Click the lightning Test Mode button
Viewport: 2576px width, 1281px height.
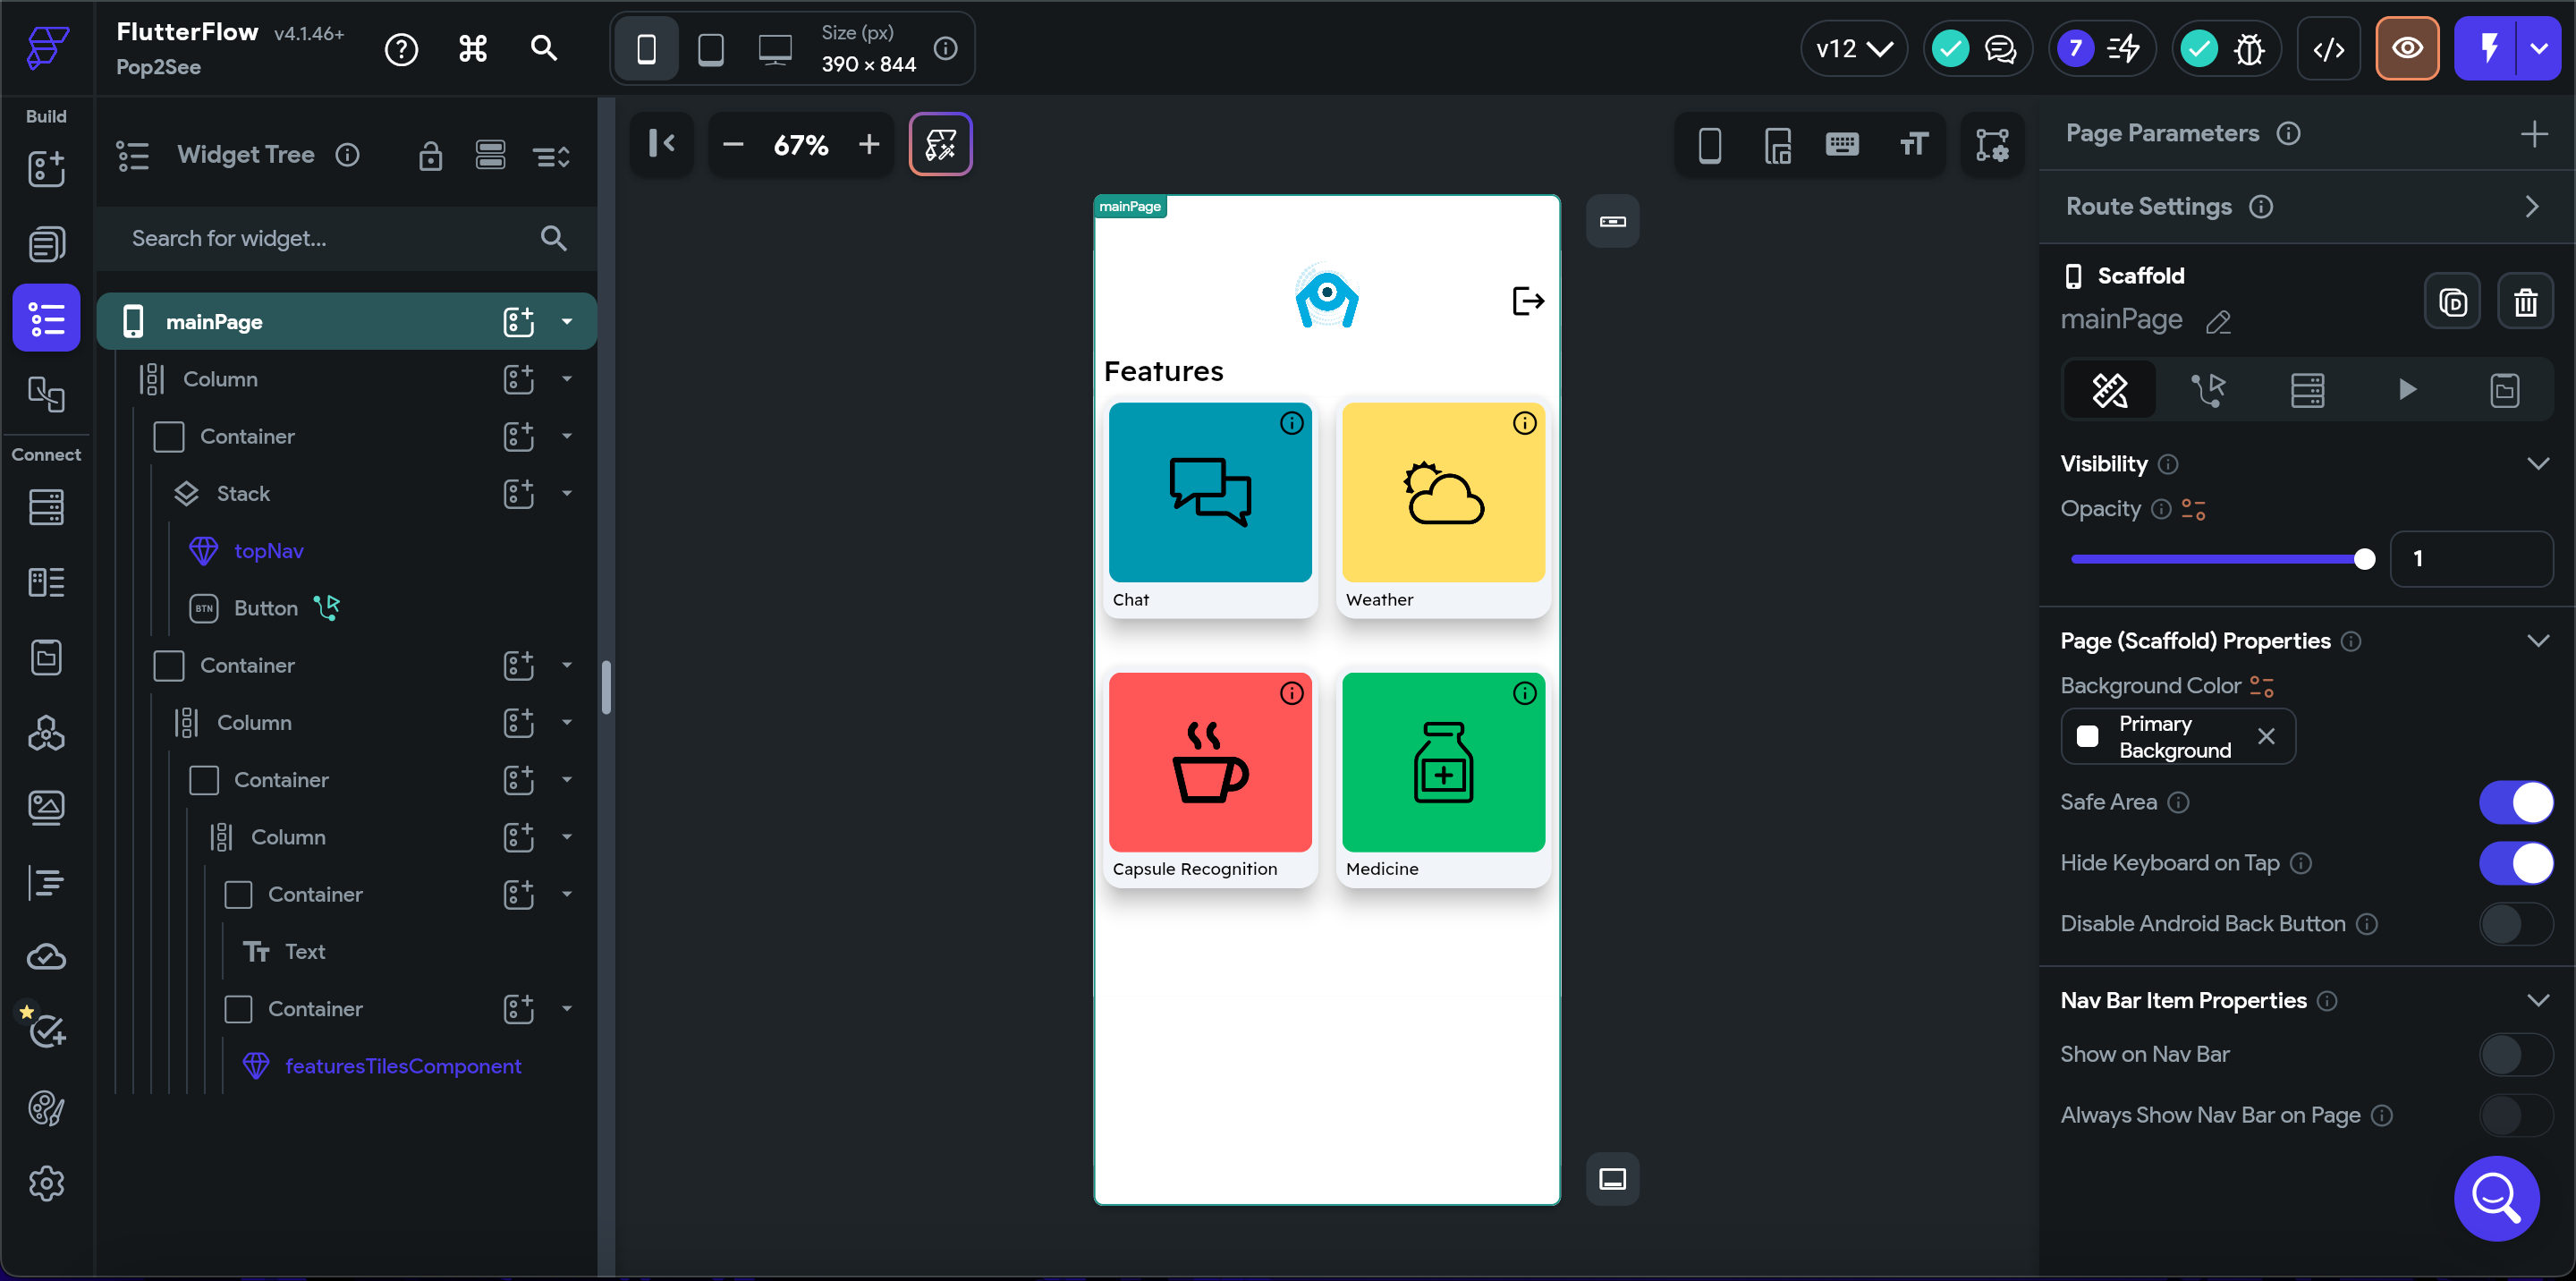tap(2488, 48)
